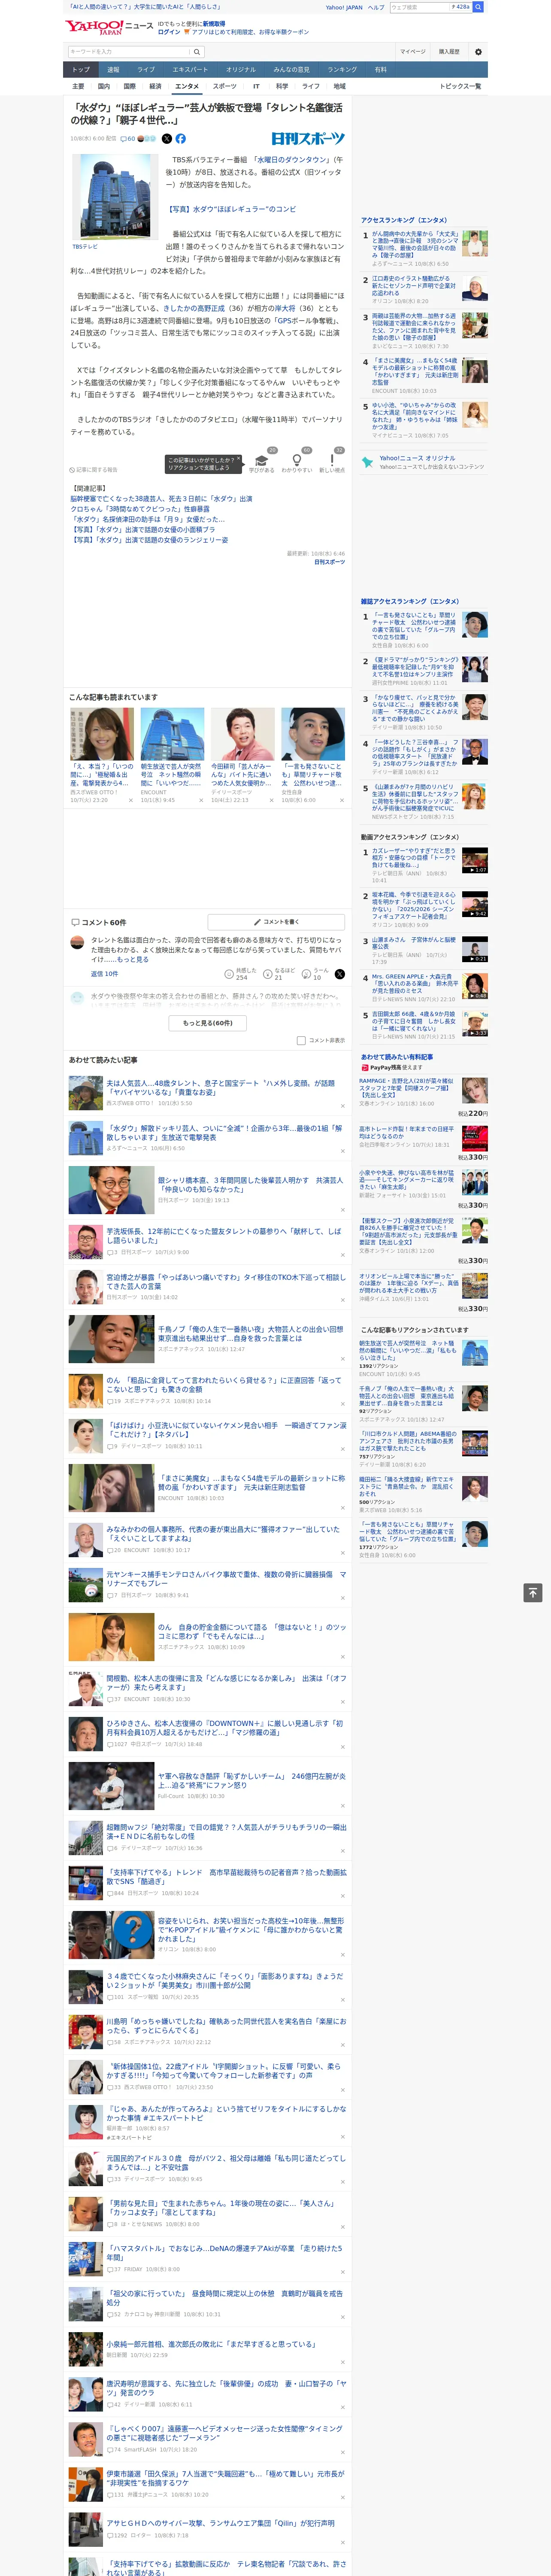
Task: Open article 千鳥ノブ「俺の人生で一番熱い夜」
Action: 250,1333
